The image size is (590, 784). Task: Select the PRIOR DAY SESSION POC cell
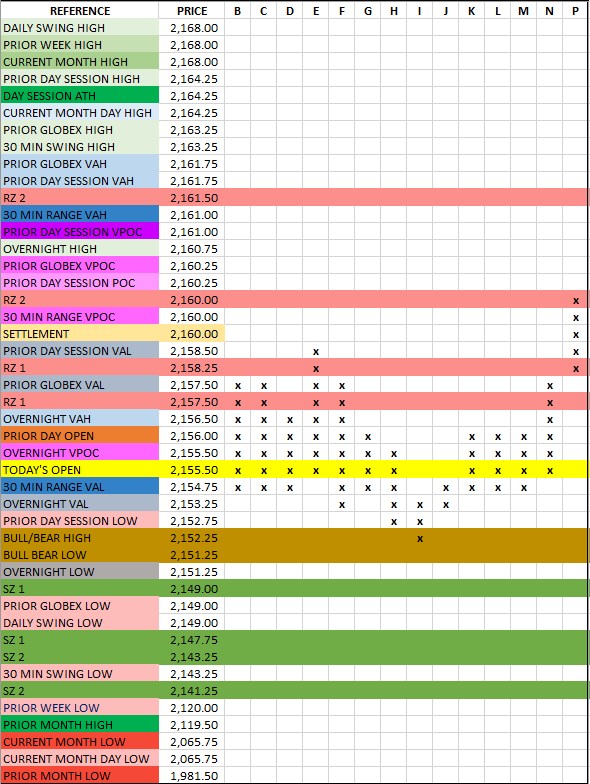(x=80, y=283)
